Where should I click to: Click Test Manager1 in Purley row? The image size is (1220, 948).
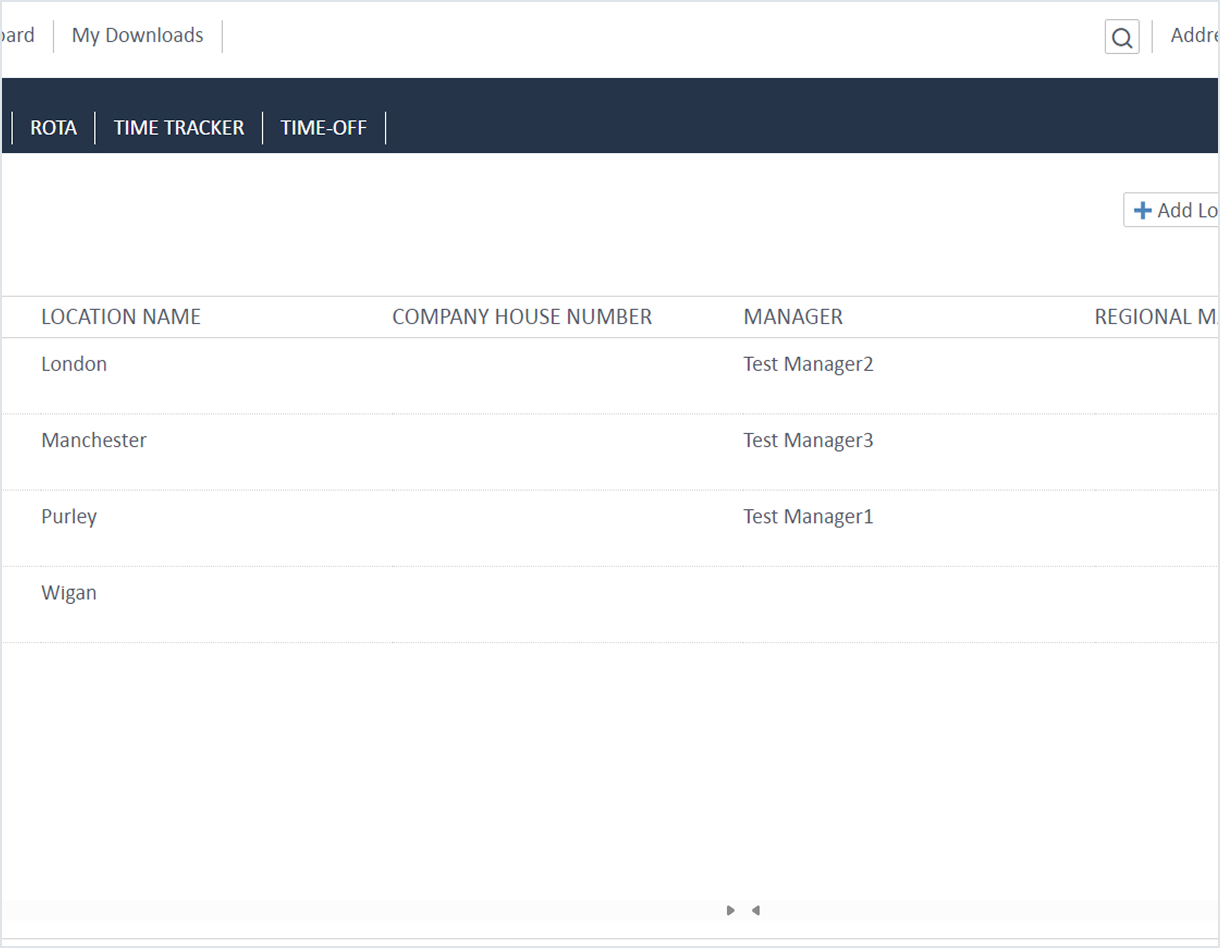(x=808, y=517)
